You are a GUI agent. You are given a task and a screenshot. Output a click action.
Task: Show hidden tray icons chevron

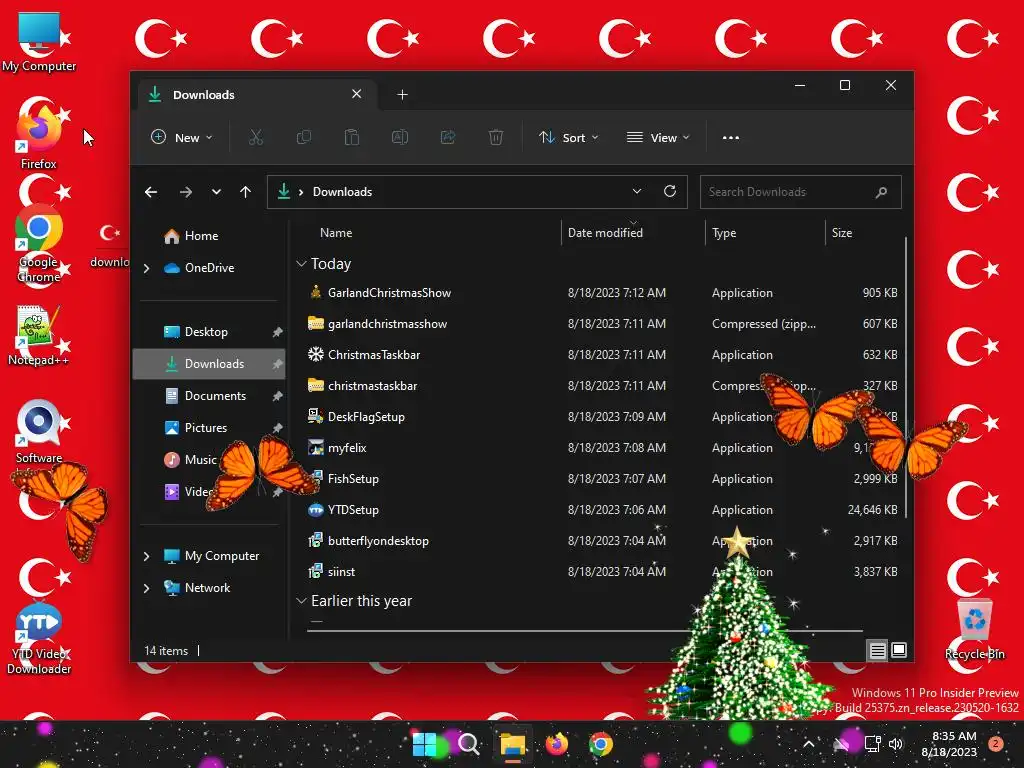coord(808,744)
